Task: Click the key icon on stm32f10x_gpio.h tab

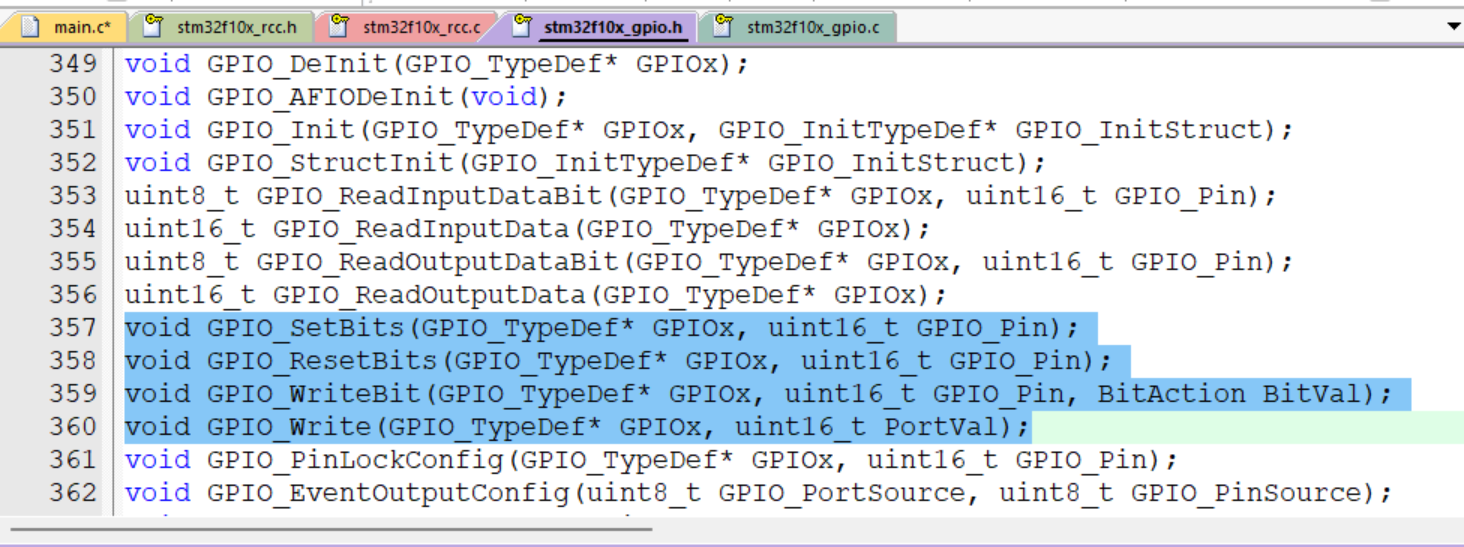Action: (521, 26)
